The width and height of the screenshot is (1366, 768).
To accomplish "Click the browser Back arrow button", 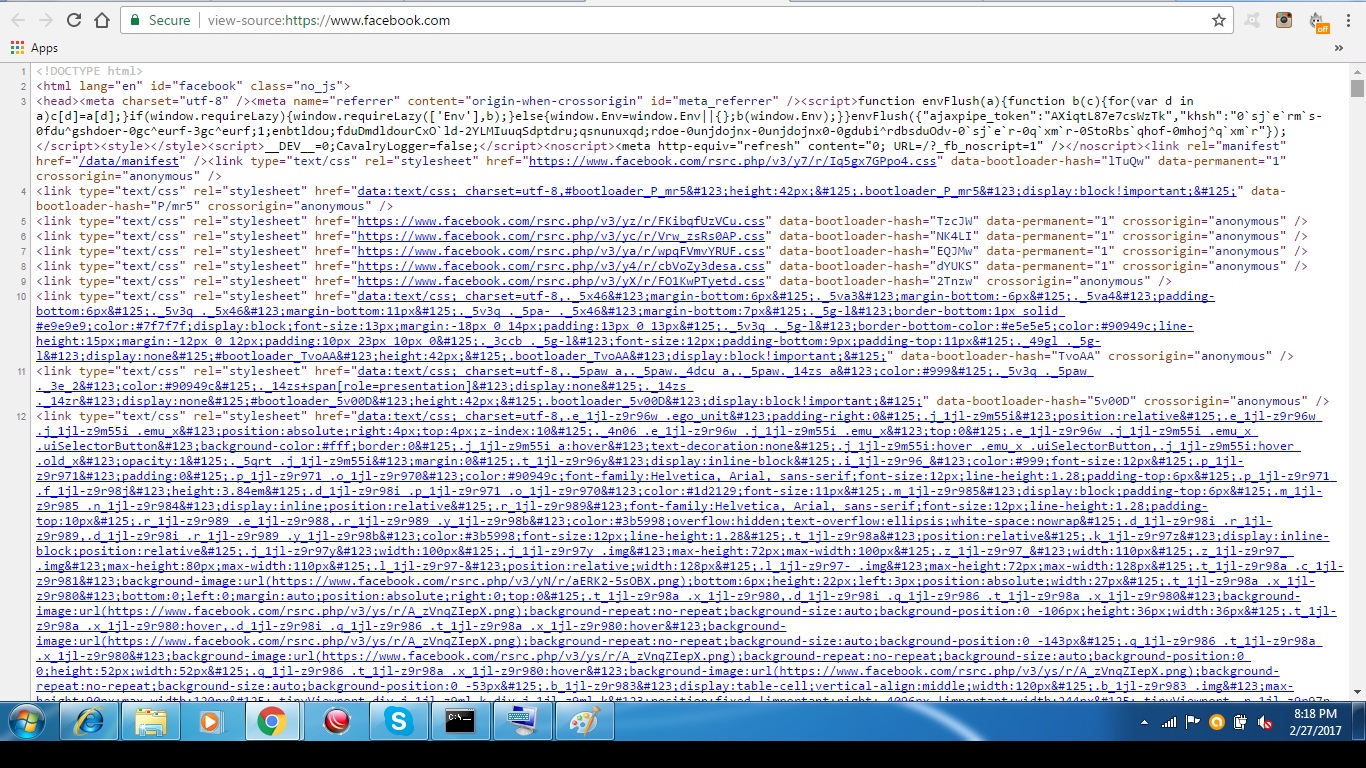I will (x=18, y=20).
